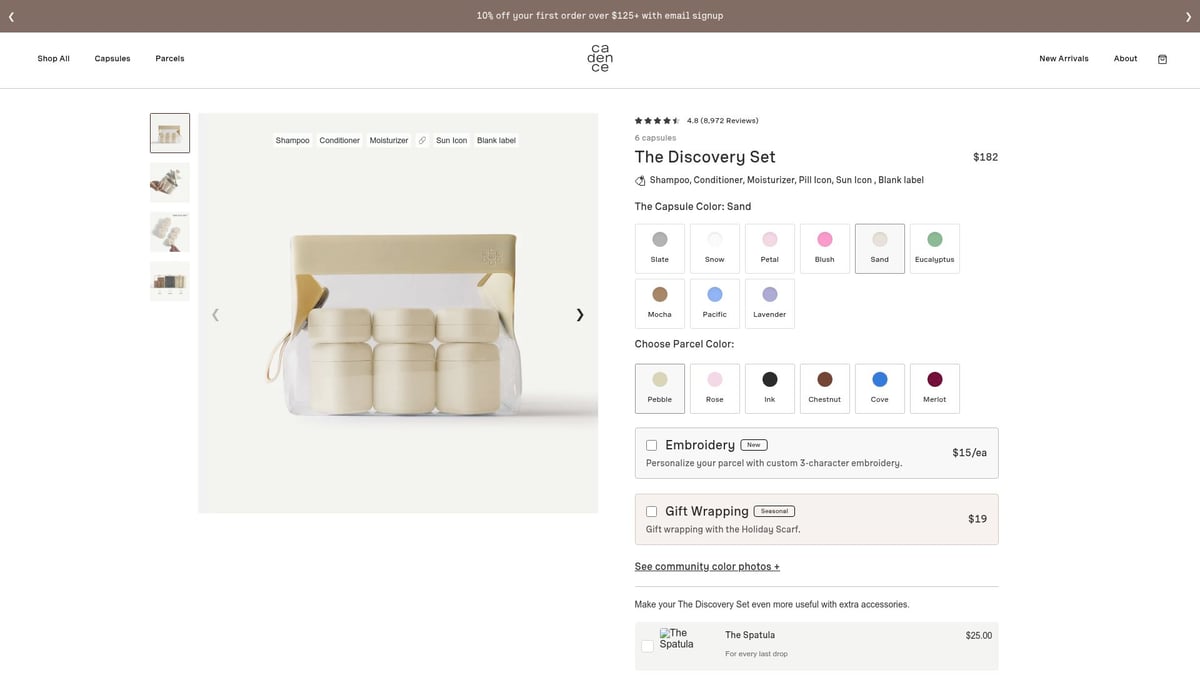
Task: Click the left arrow on the product carousel
Action: pyautogui.click(x=215, y=314)
